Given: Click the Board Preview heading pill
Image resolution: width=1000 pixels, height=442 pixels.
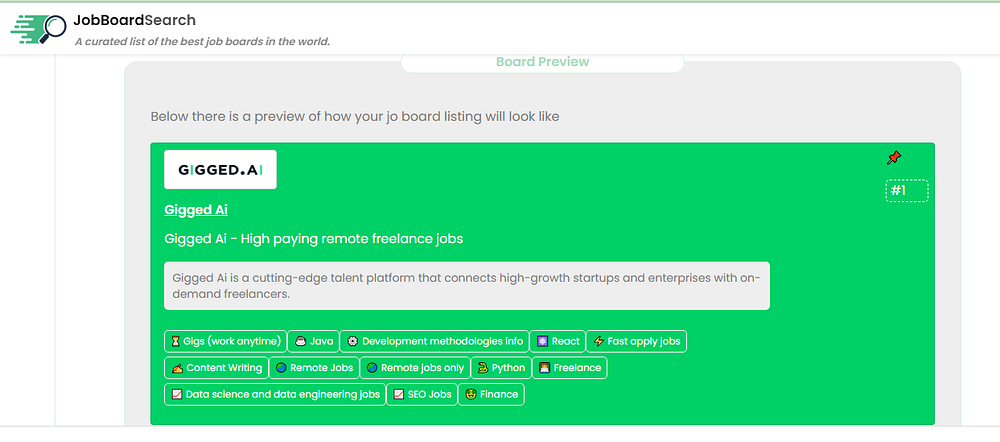Looking at the screenshot, I should (542, 62).
